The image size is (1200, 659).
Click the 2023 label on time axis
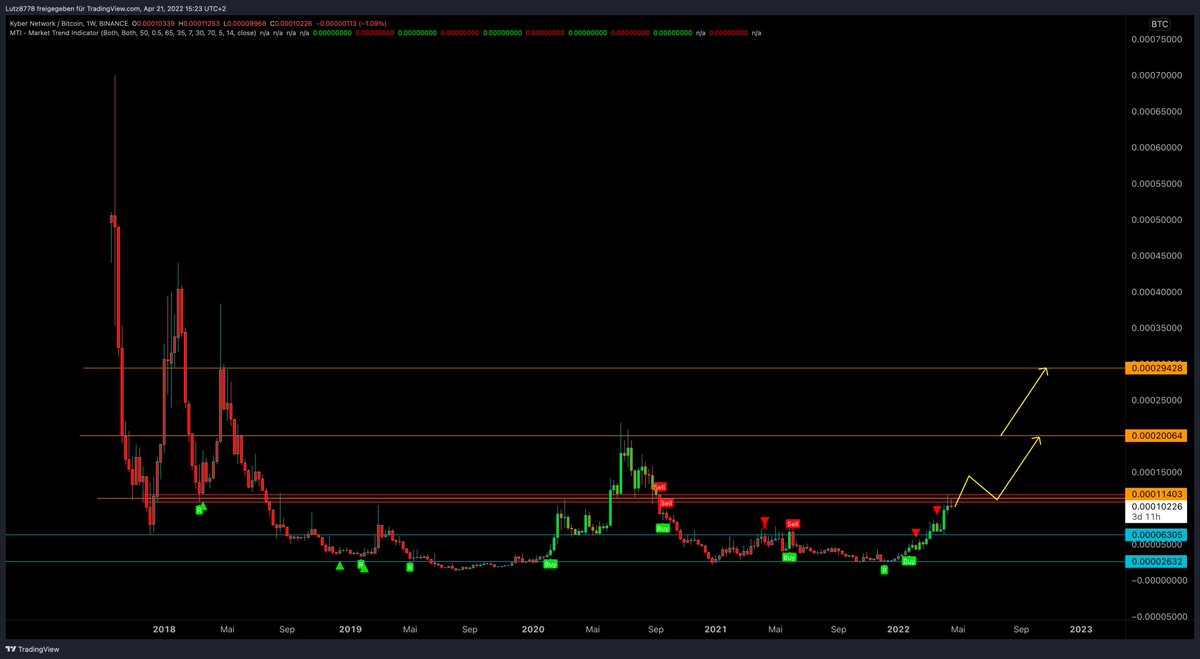pyautogui.click(x=1081, y=629)
